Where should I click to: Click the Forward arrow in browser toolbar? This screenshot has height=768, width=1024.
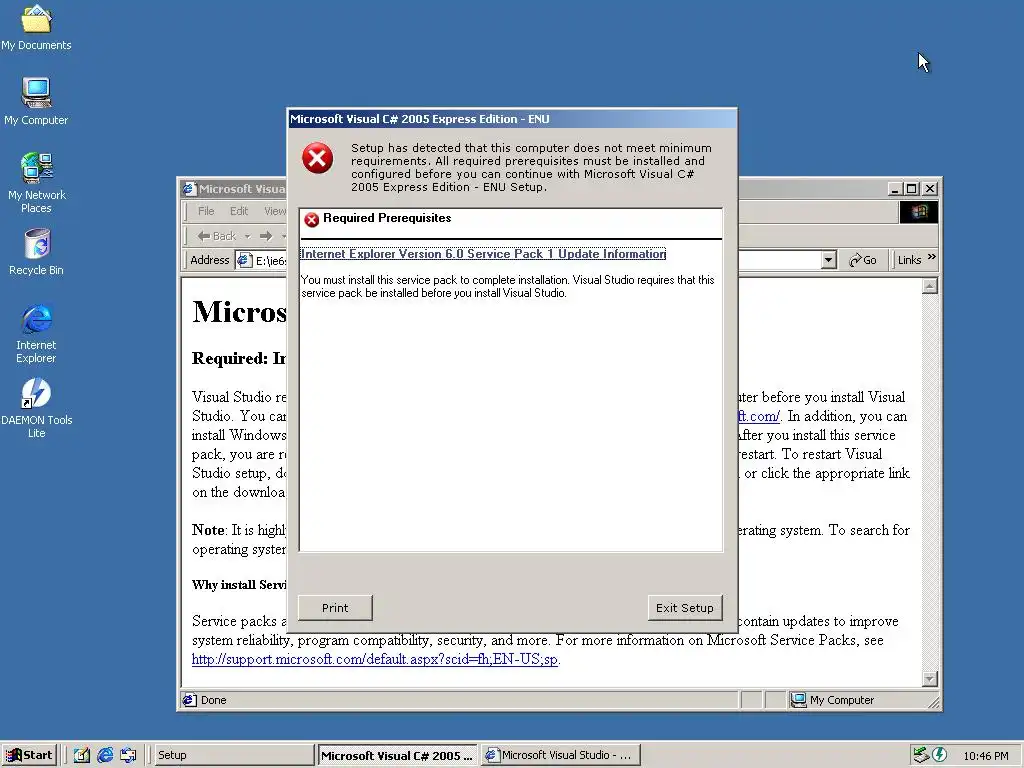(266, 236)
